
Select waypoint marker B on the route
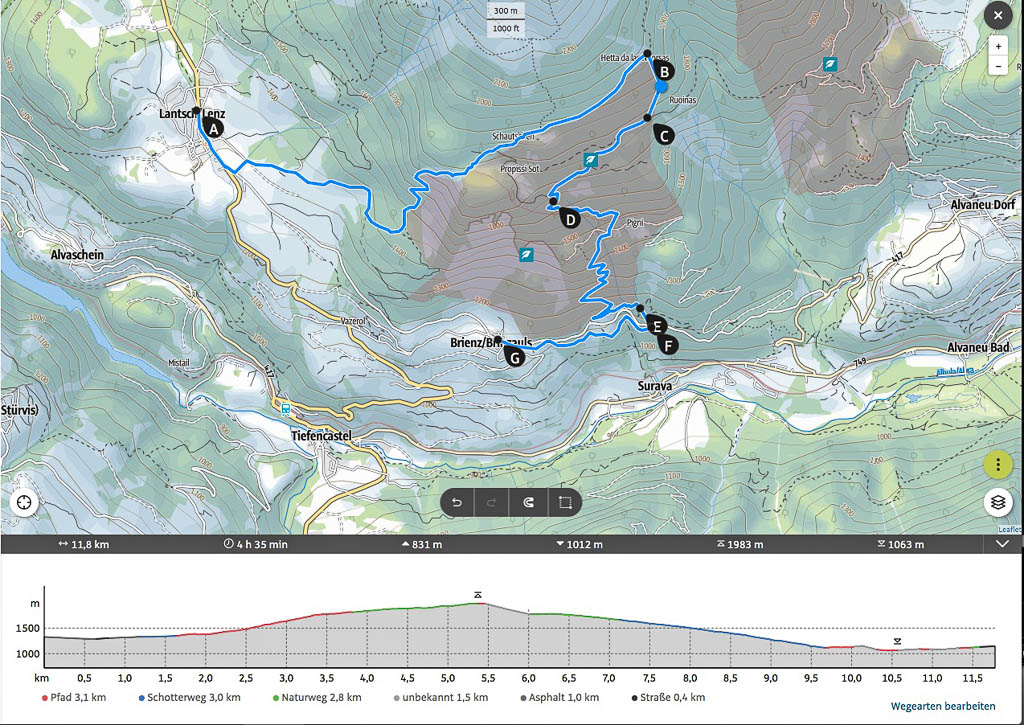[664, 70]
